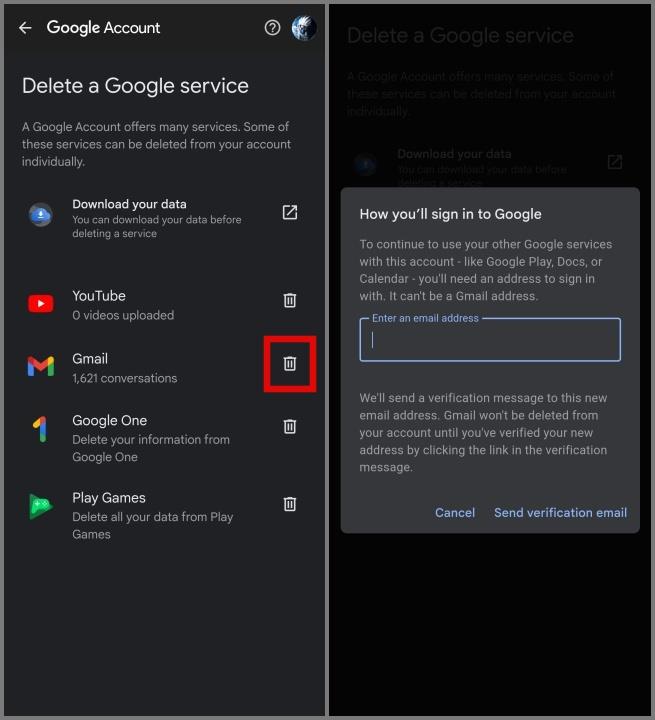Select the 'Gmail' service name
Image resolution: width=655 pixels, height=720 pixels.
tap(90, 359)
